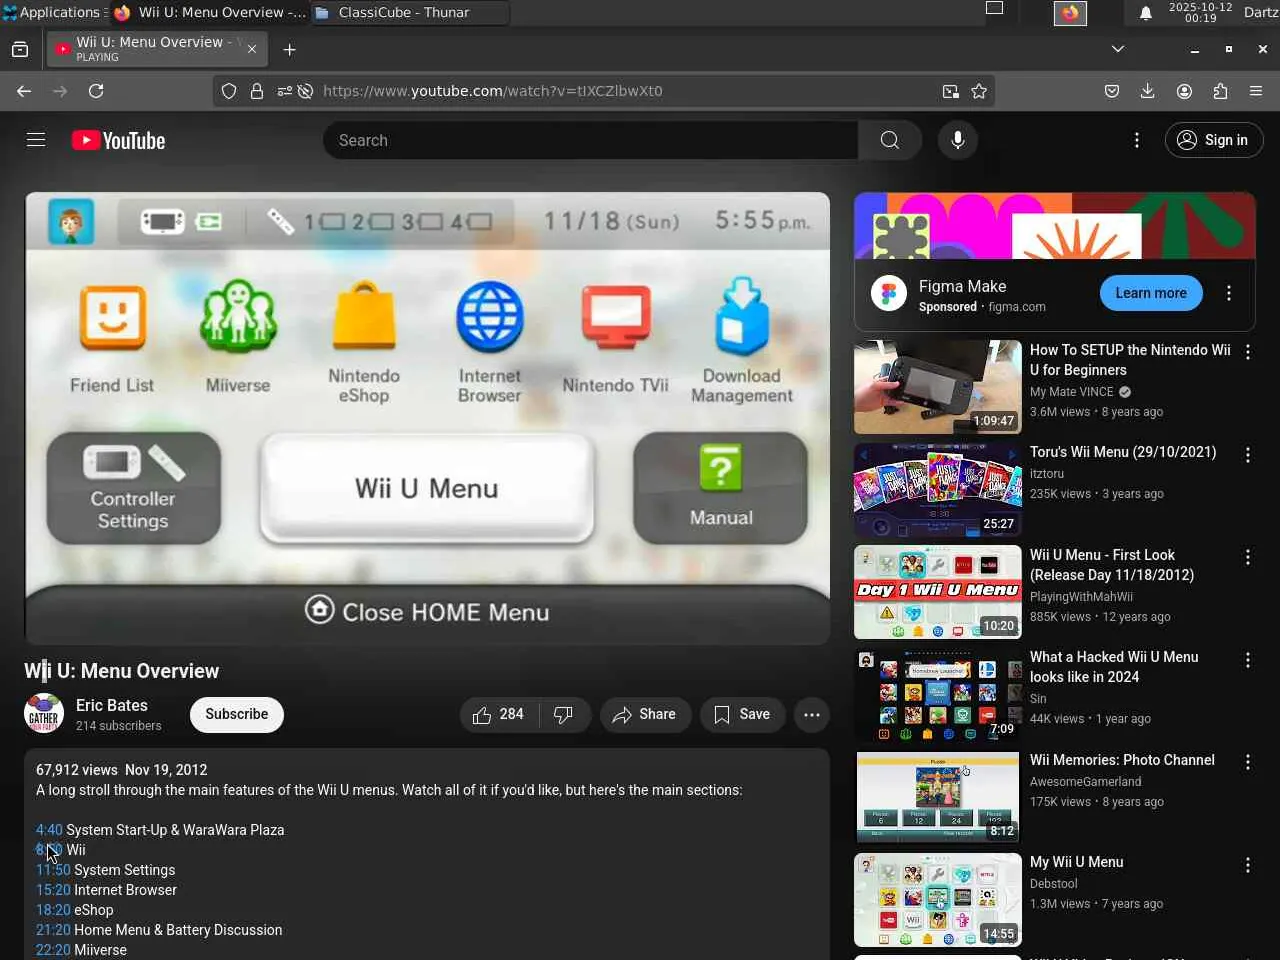Viewport: 1280px width, 960px height.
Task: Like the video with thumbs up
Action: point(499,714)
